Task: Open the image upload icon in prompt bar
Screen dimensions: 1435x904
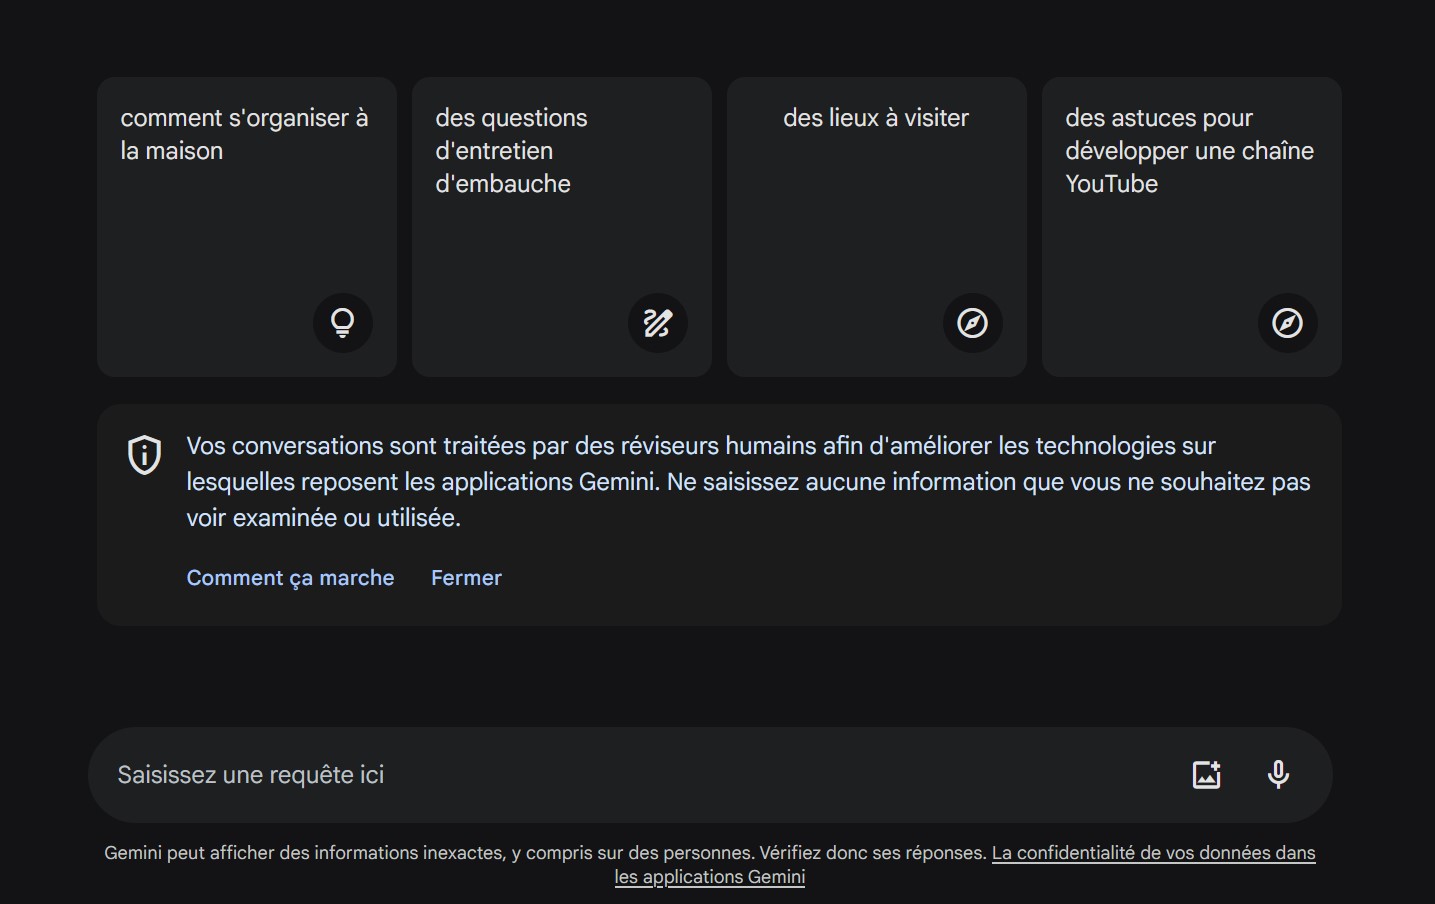Action: tap(1206, 775)
